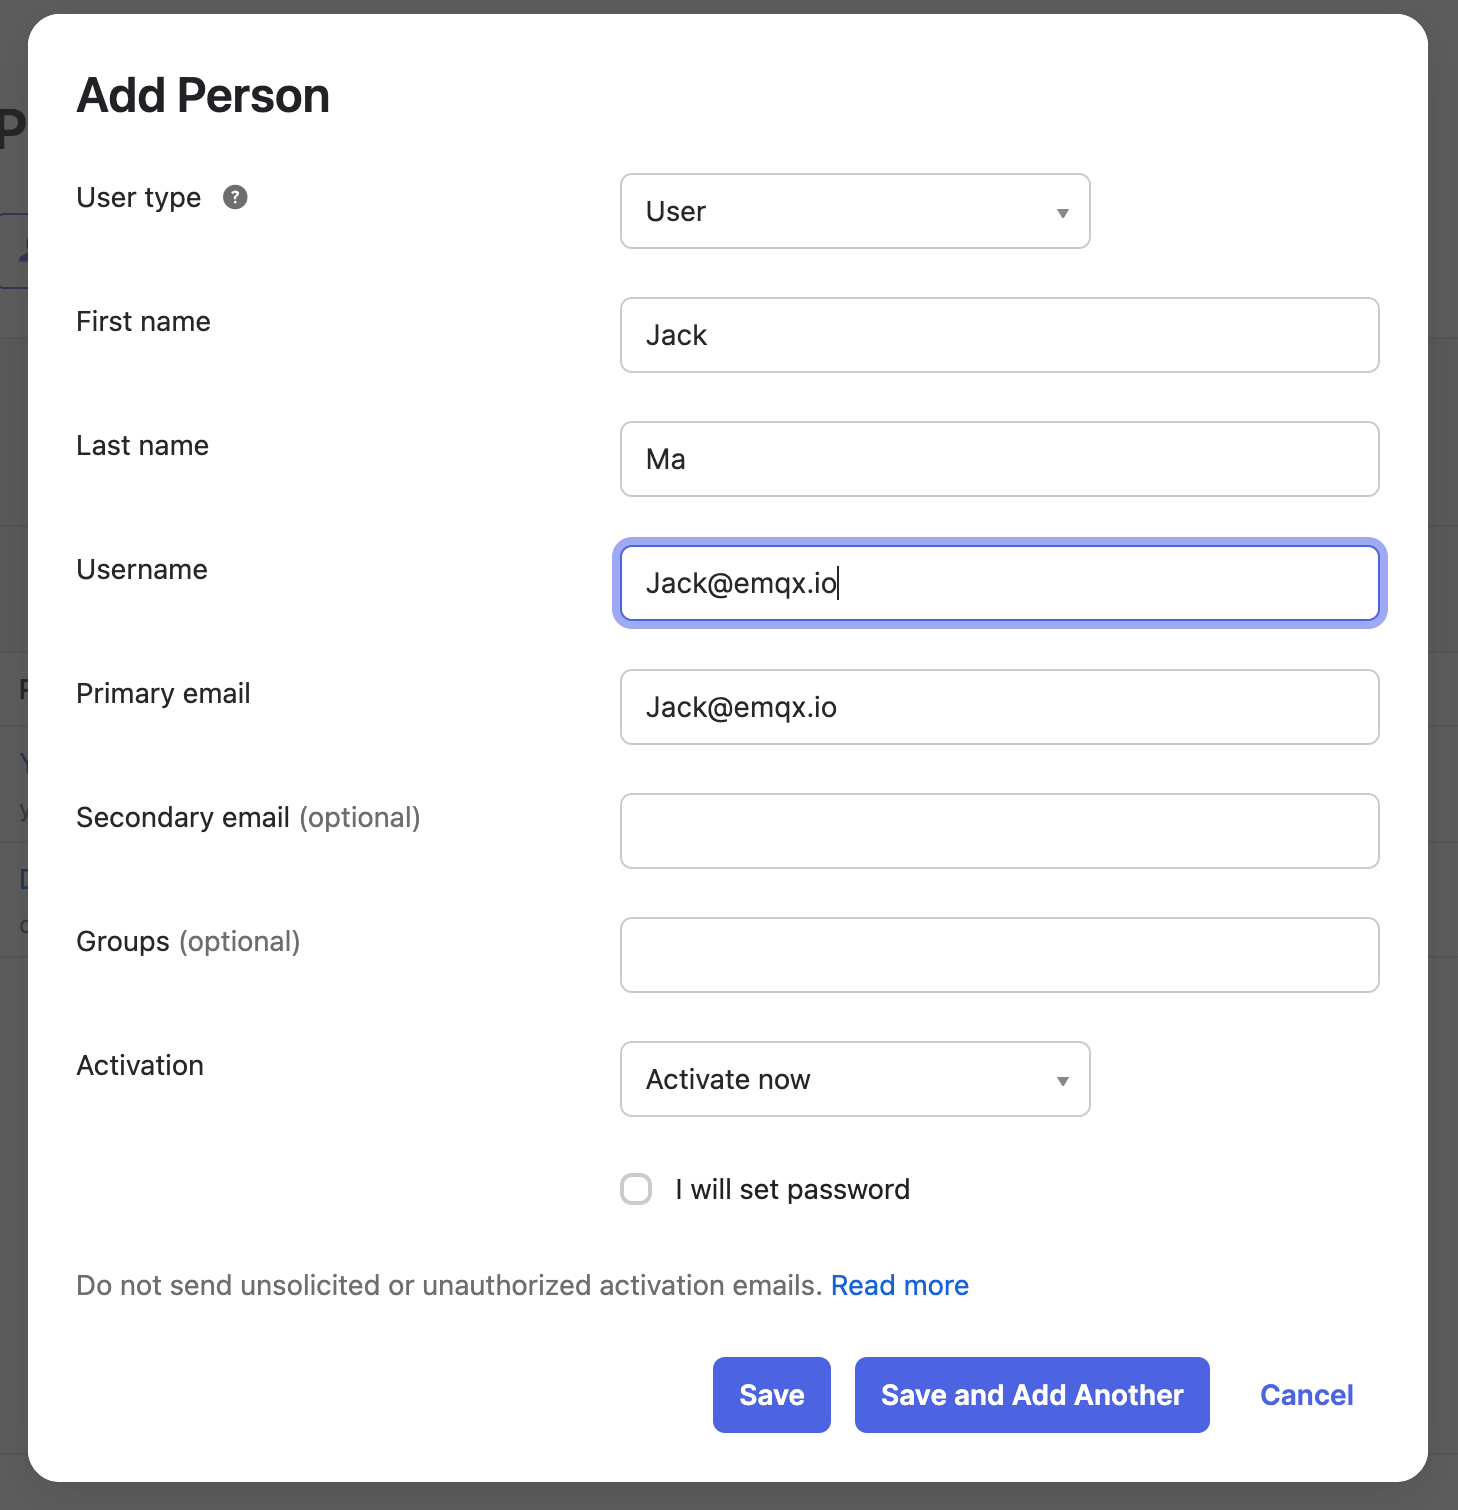This screenshot has height=1510, width=1458.
Task: Click the First name label text
Action: tap(143, 321)
